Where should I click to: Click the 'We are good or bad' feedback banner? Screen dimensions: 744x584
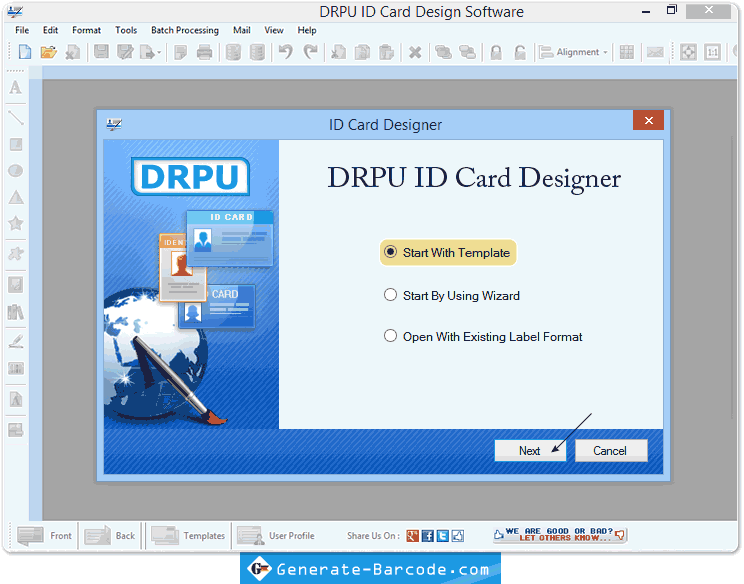tap(560, 535)
